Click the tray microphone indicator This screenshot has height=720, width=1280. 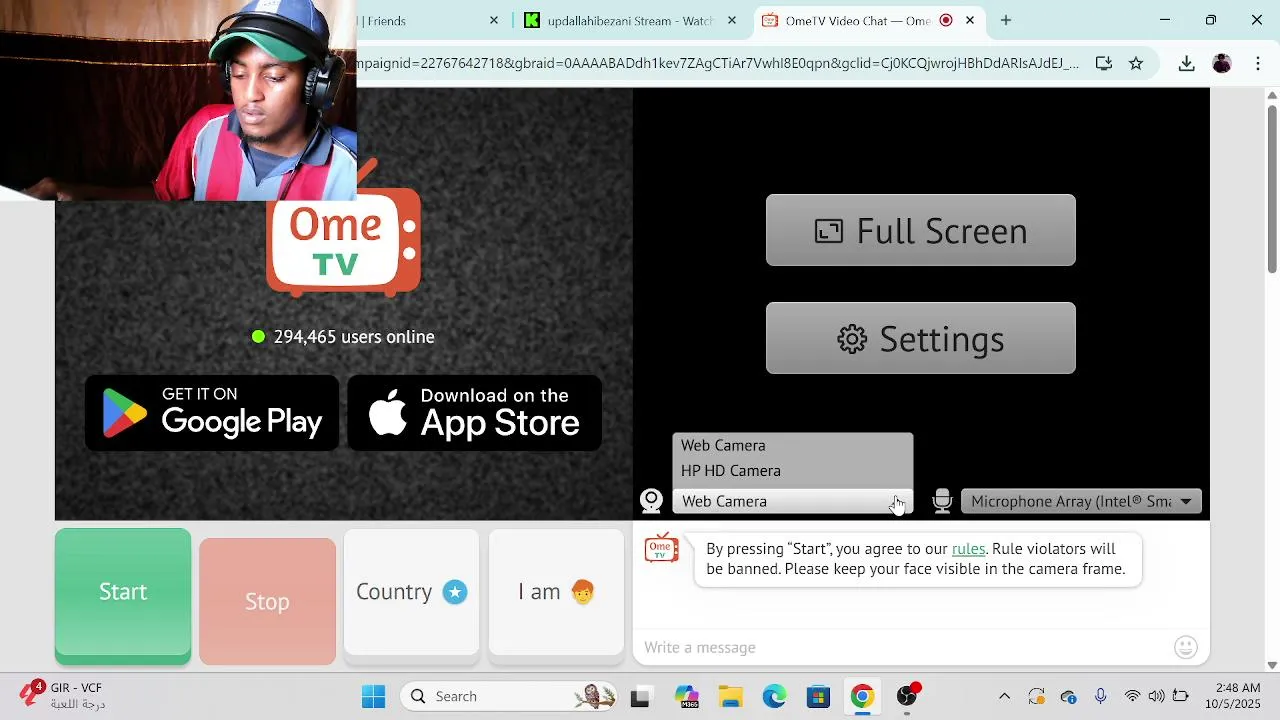pyautogui.click(x=1101, y=696)
